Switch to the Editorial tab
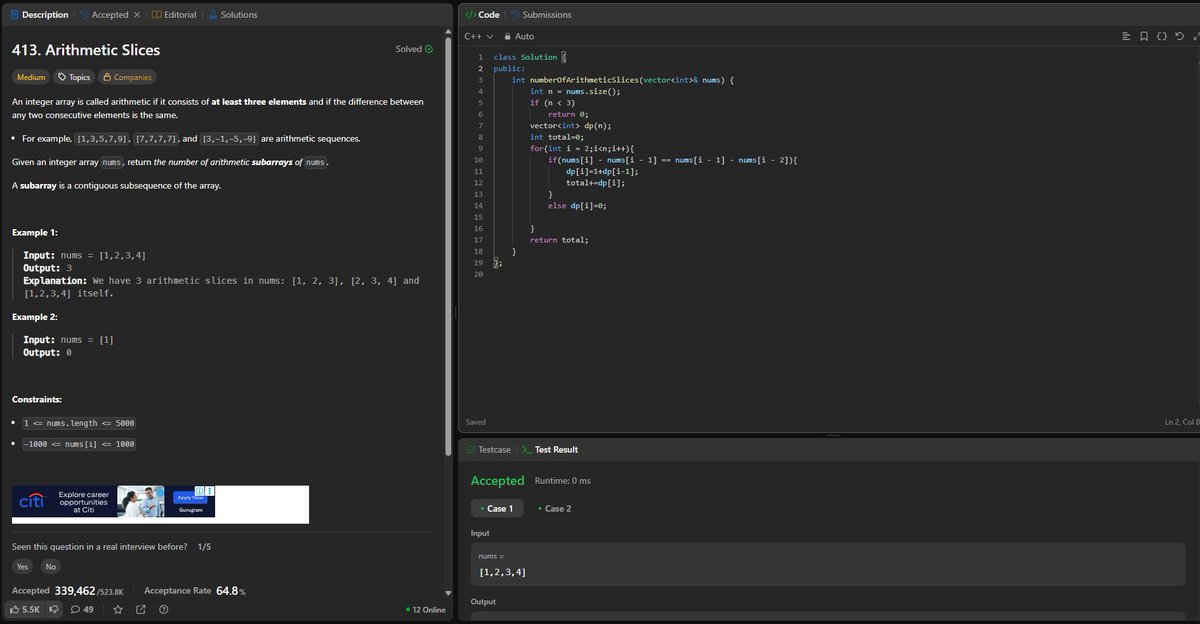 (x=172, y=14)
